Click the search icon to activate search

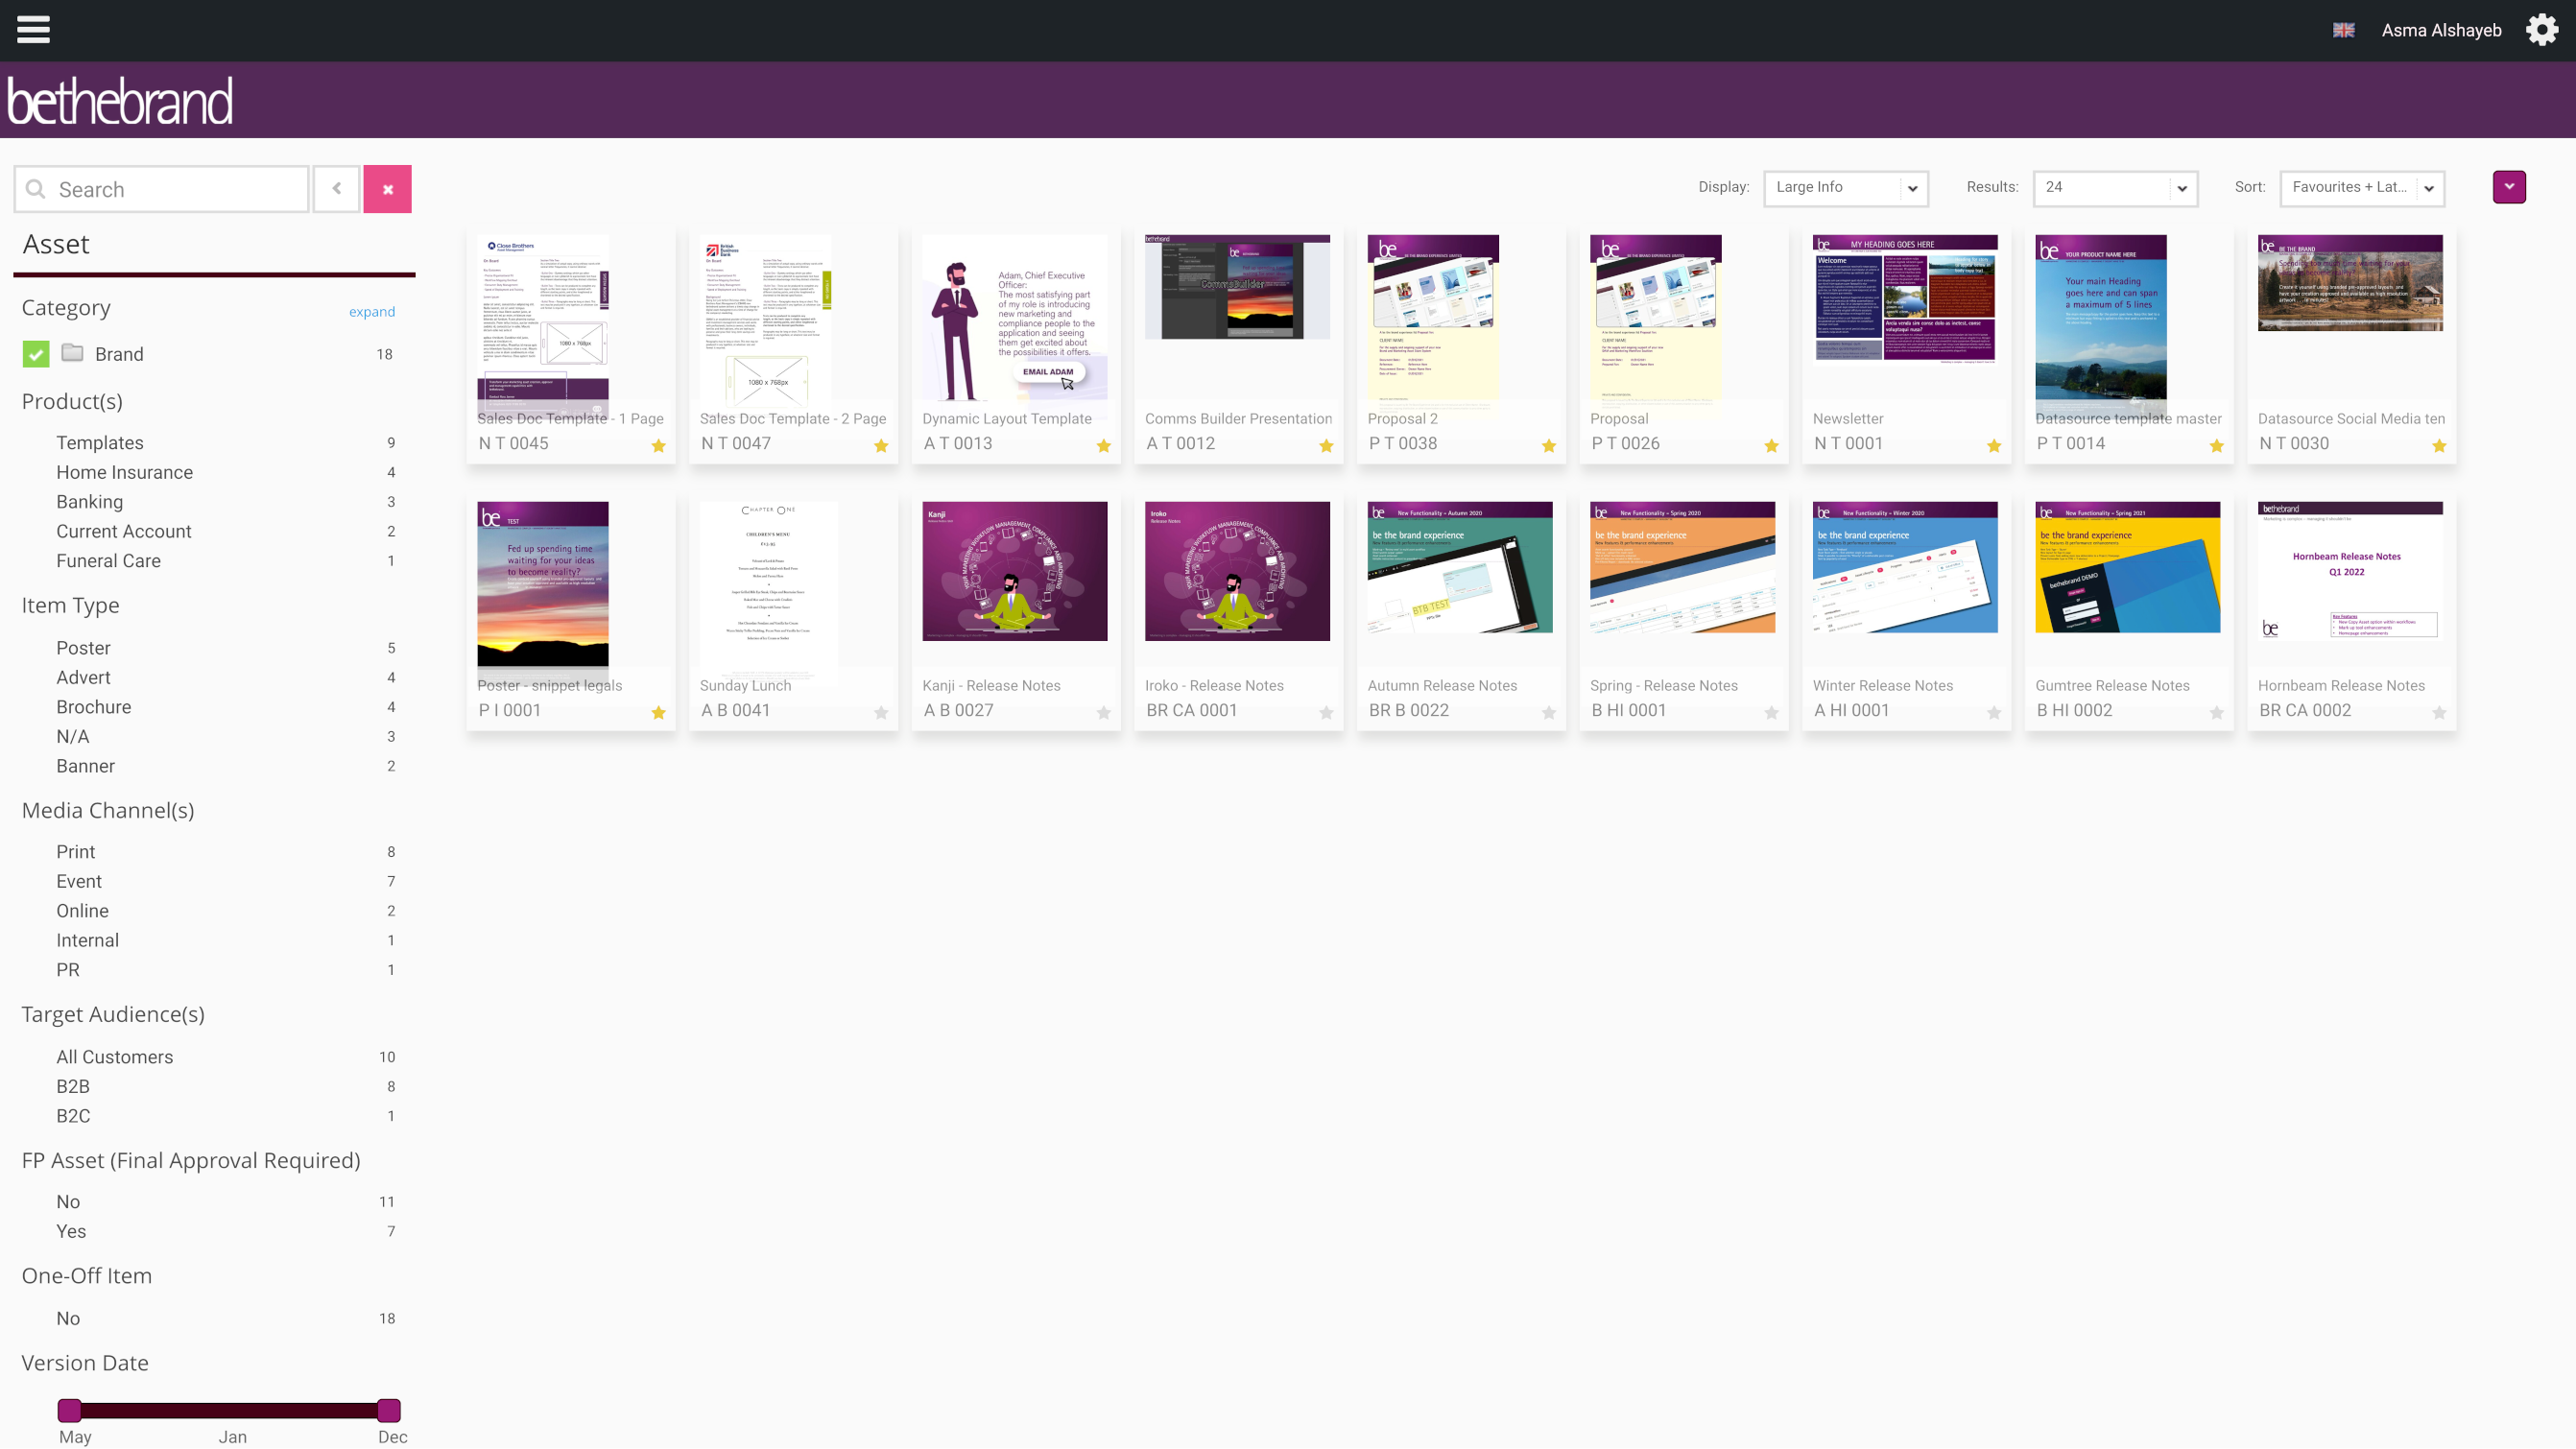tap(36, 189)
